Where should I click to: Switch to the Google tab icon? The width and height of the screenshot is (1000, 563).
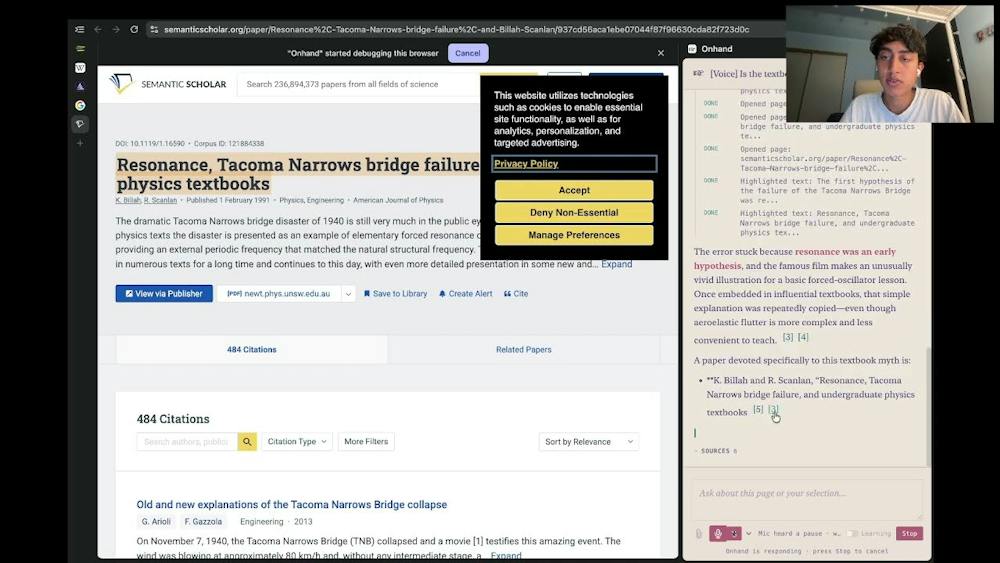tap(80, 105)
